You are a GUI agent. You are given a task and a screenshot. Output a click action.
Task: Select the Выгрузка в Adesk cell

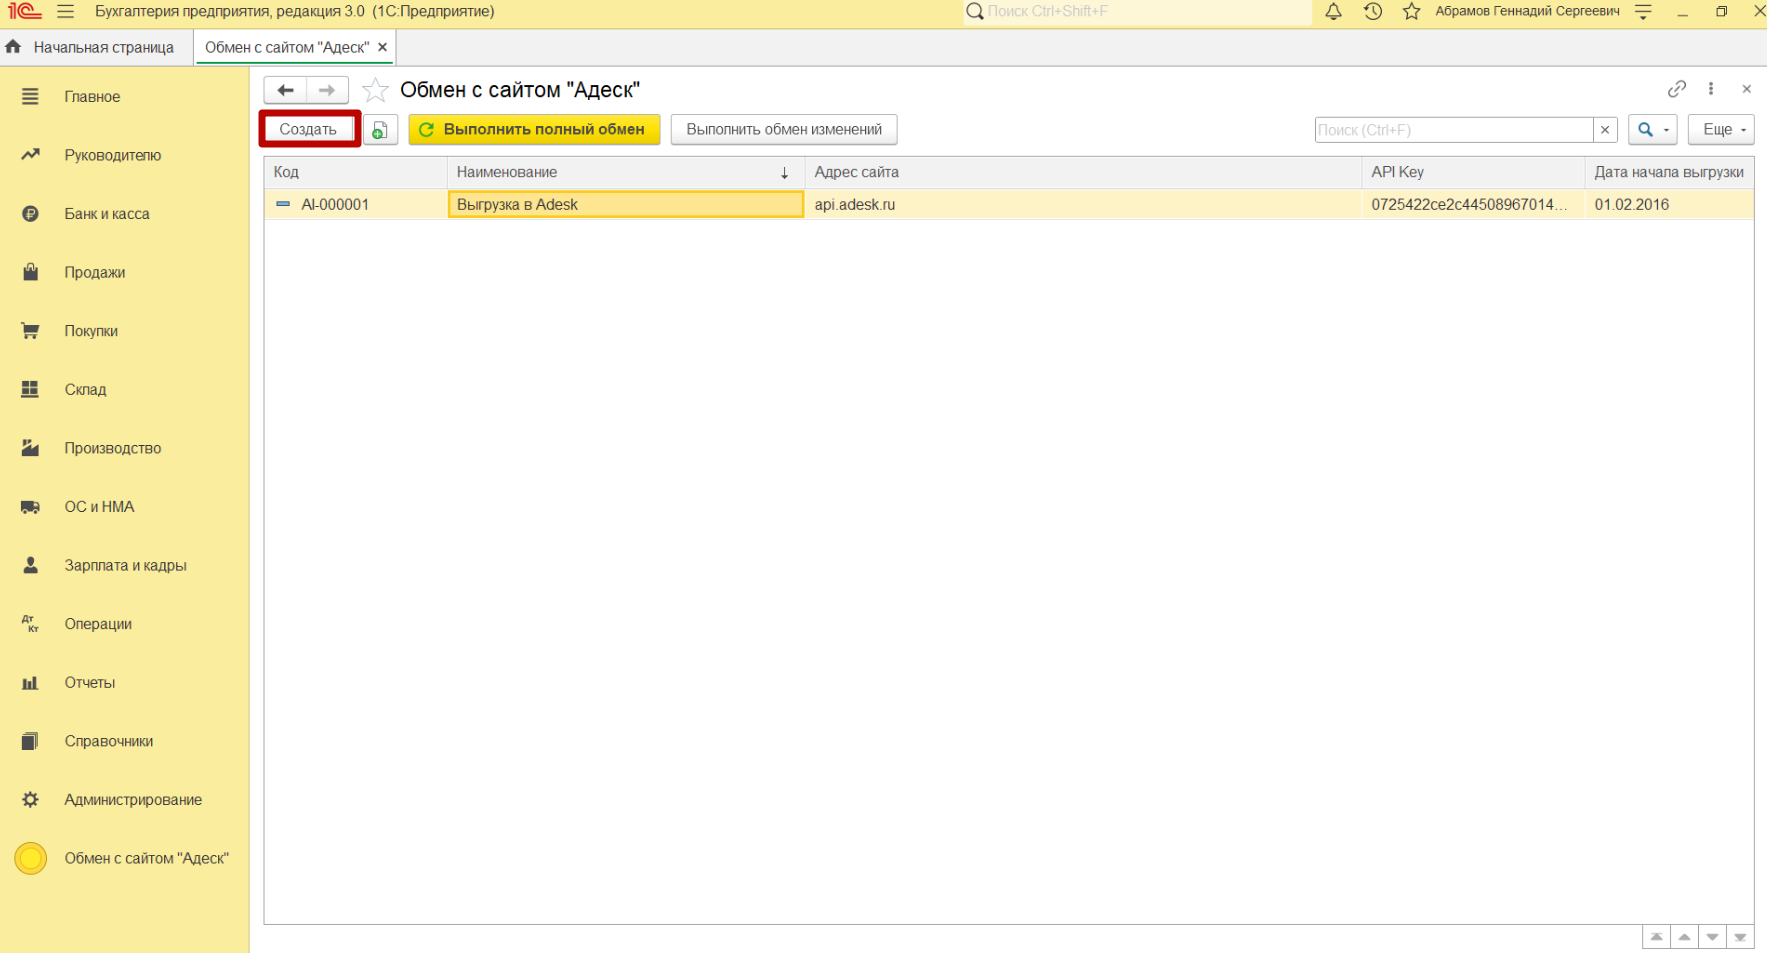tap(626, 204)
